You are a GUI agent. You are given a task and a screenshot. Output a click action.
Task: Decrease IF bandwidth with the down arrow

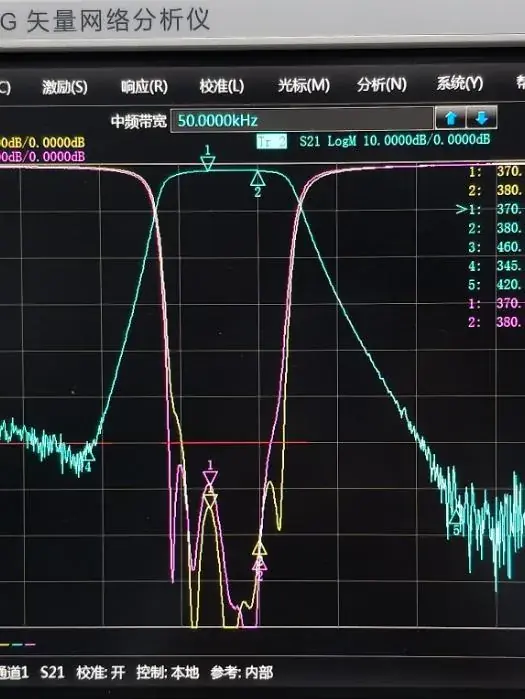pos(481,118)
